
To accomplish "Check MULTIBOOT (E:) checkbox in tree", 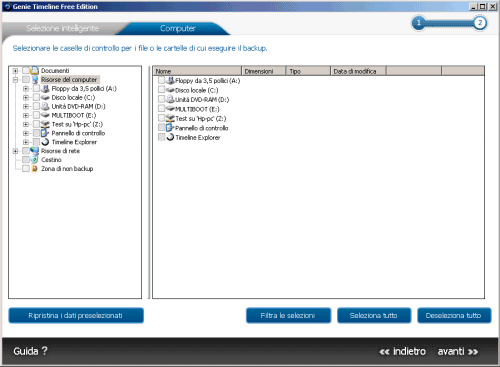I will click(36, 115).
